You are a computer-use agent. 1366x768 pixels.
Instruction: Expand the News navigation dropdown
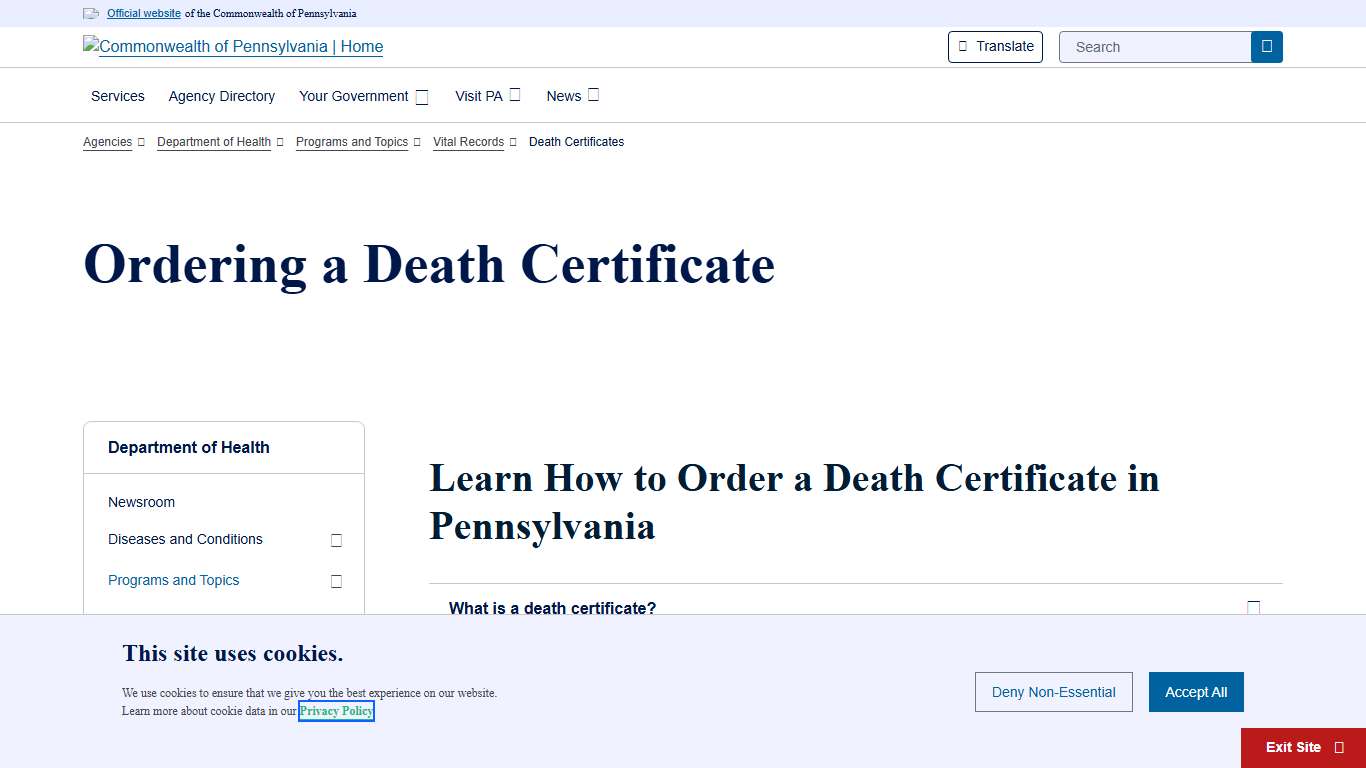click(594, 94)
